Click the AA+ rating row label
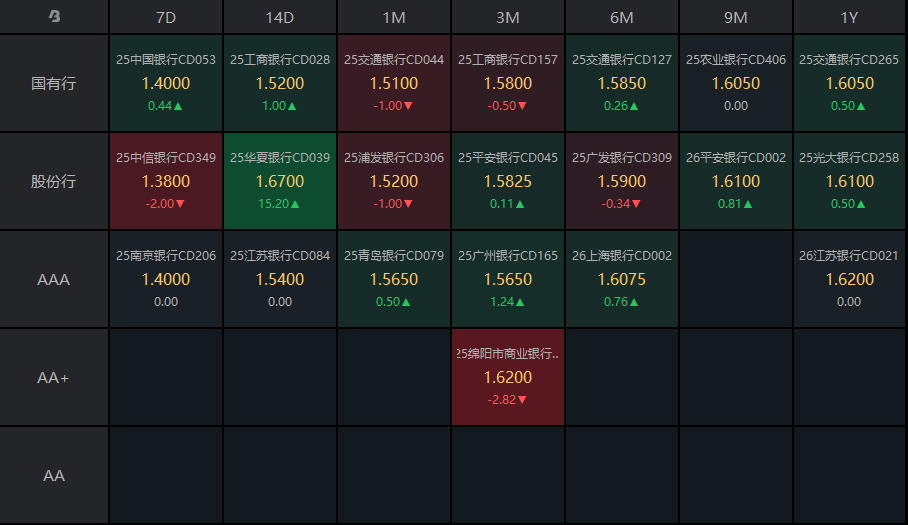The width and height of the screenshot is (908, 525). 54,377
